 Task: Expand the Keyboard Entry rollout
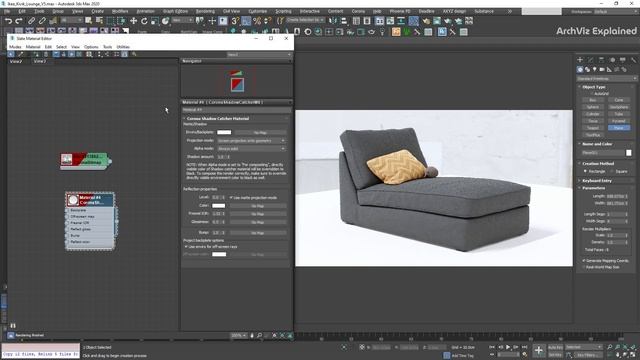click(x=597, y=180)
